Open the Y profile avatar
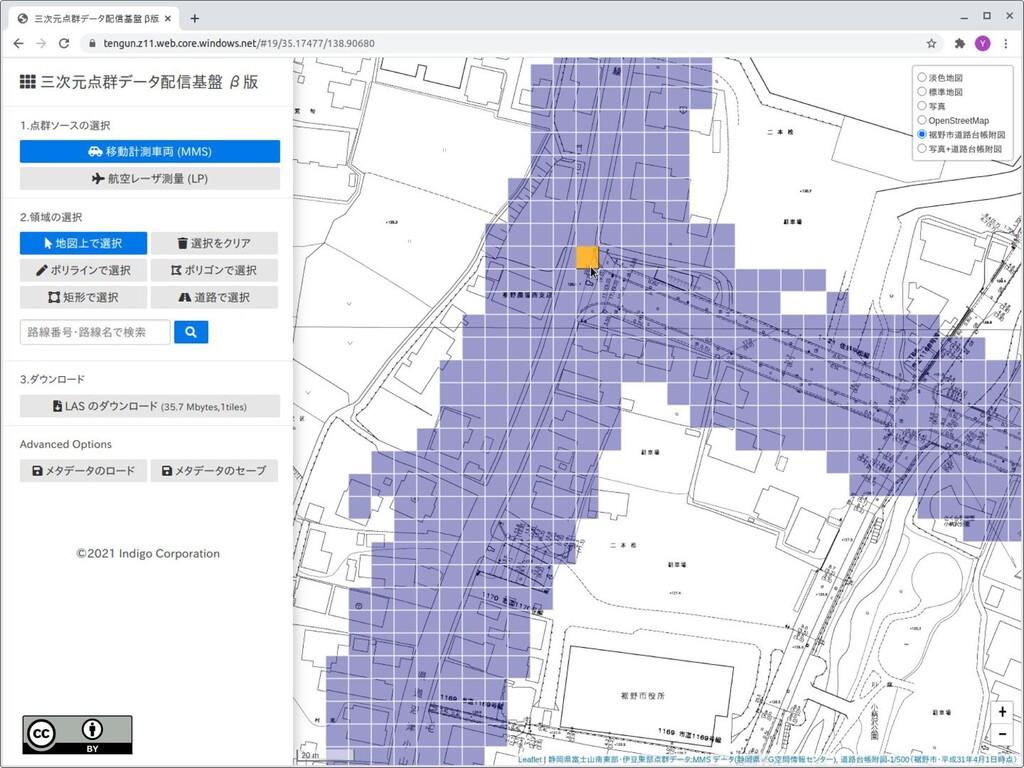The height and width of the screenshot is (768, 1024). pyautogui.click(x=982, y=43)
